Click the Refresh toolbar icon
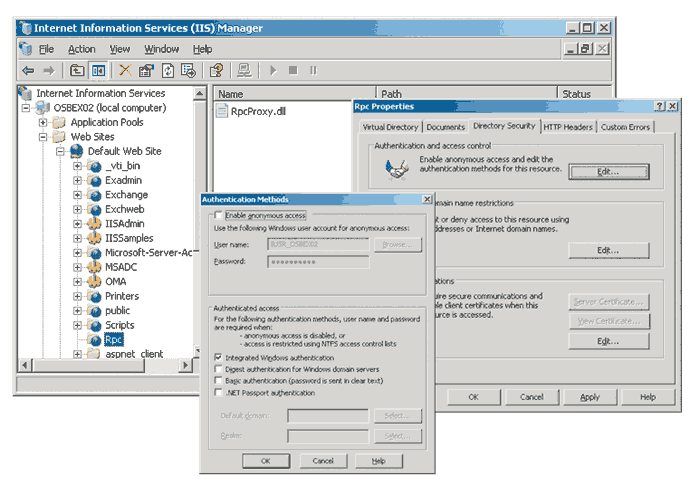 168,70
